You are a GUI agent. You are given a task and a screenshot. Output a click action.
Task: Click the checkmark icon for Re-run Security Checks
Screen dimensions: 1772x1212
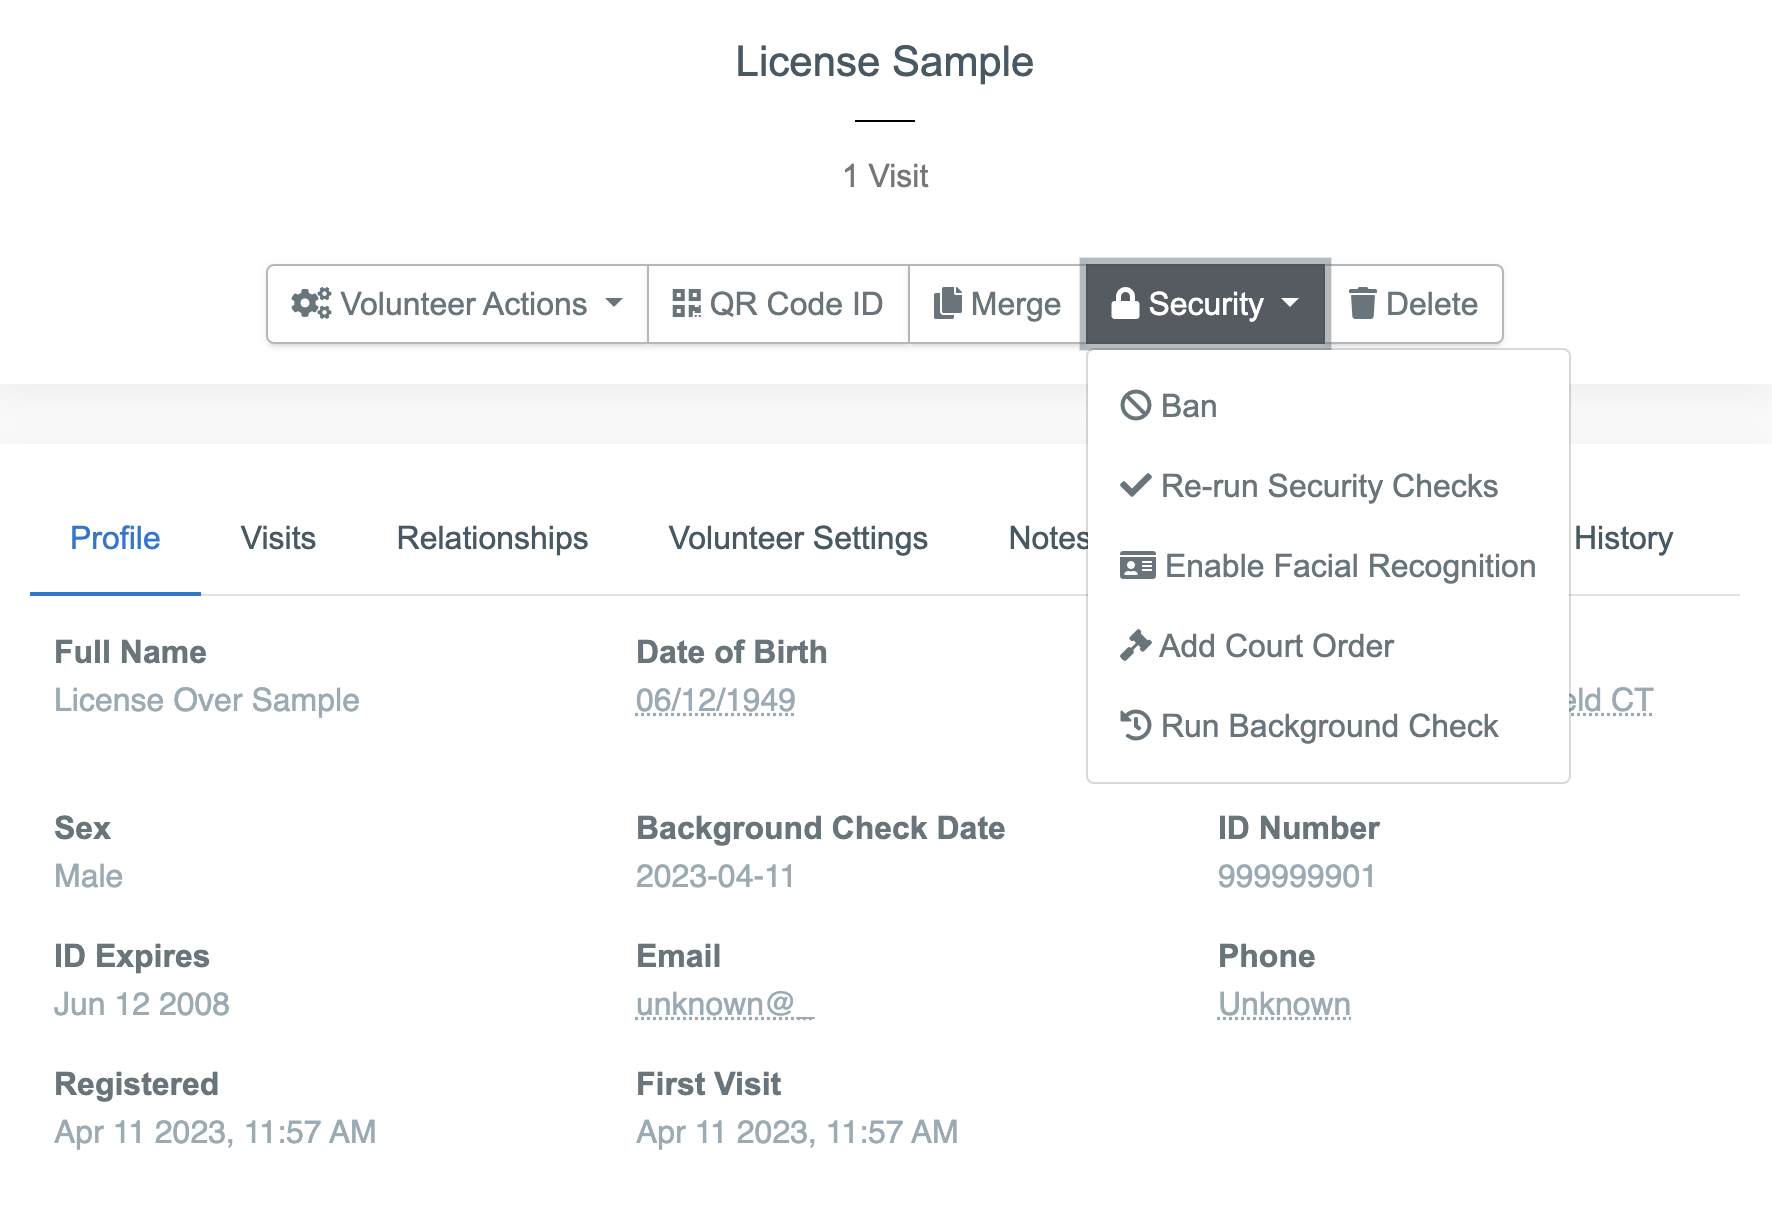[1136, 486]
